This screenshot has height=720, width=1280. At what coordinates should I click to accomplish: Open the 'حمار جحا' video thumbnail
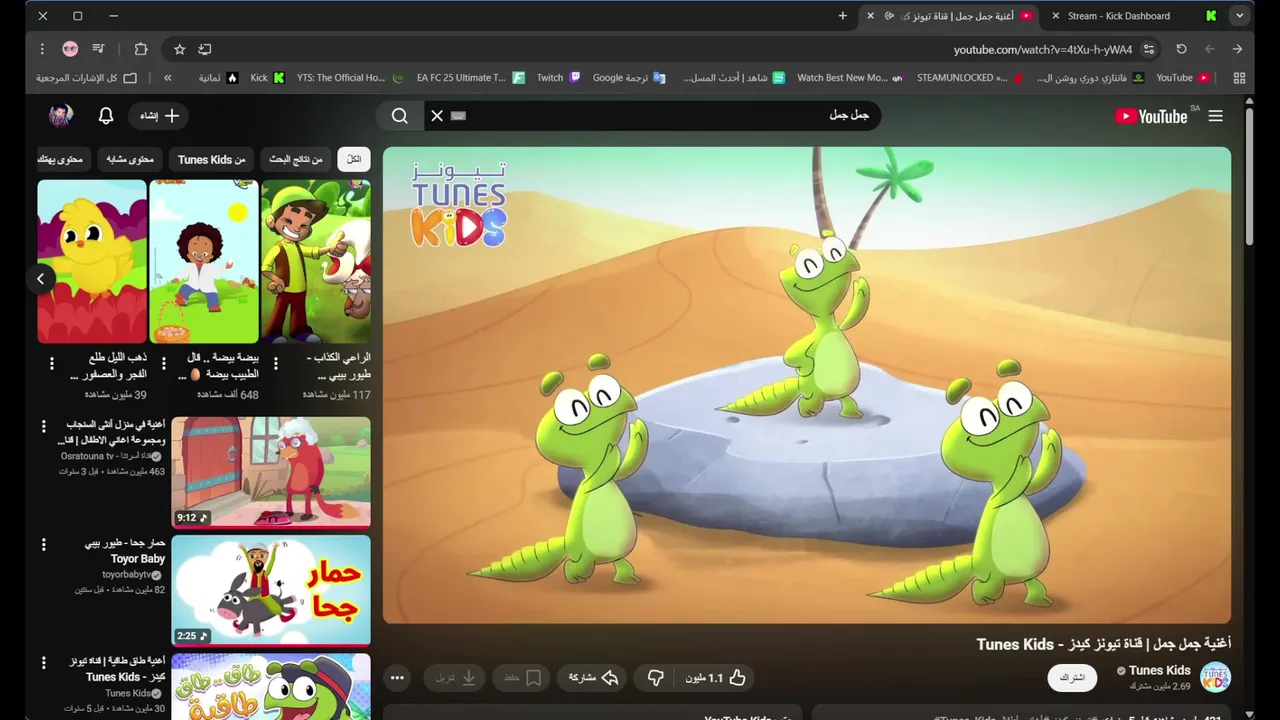[271, 590]
